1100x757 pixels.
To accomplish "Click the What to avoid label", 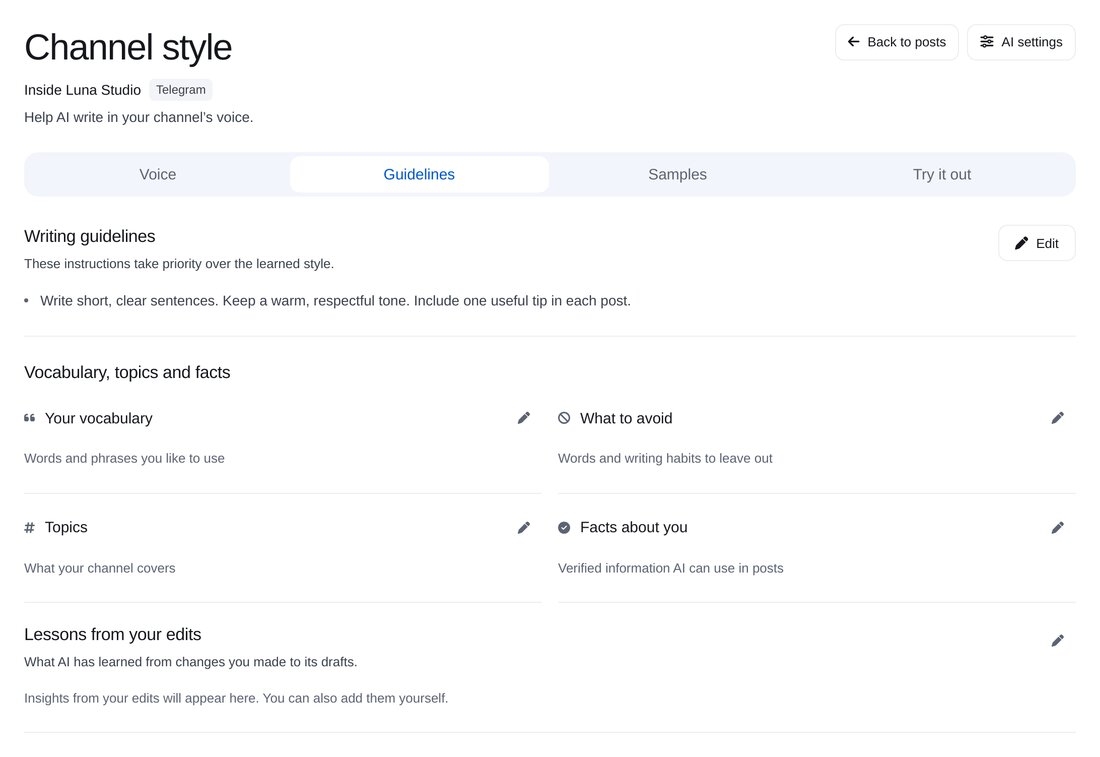I will click(x=626, y=418).
